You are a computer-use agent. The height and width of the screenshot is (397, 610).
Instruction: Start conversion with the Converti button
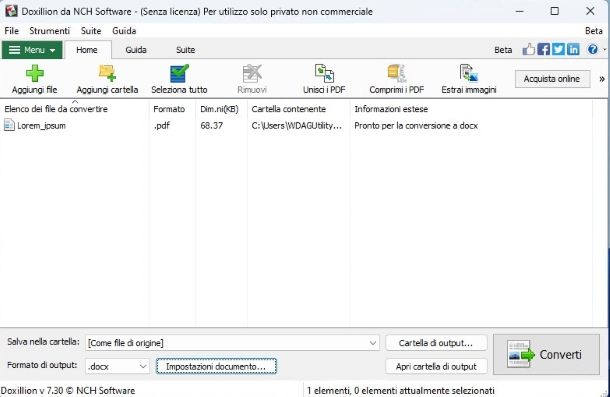546,354
